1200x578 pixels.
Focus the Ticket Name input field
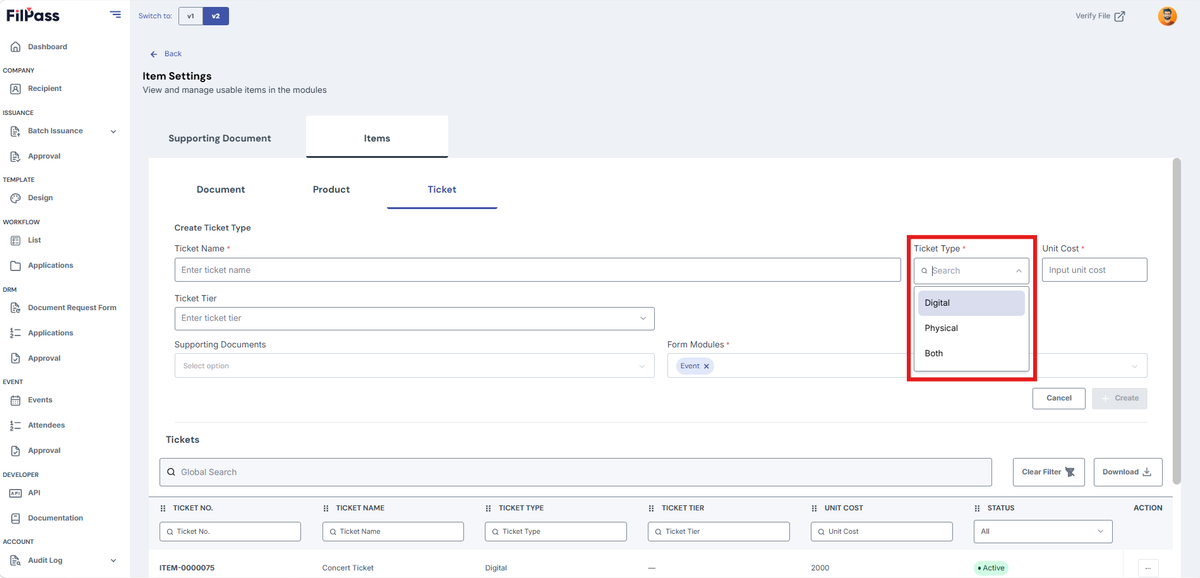538,270
